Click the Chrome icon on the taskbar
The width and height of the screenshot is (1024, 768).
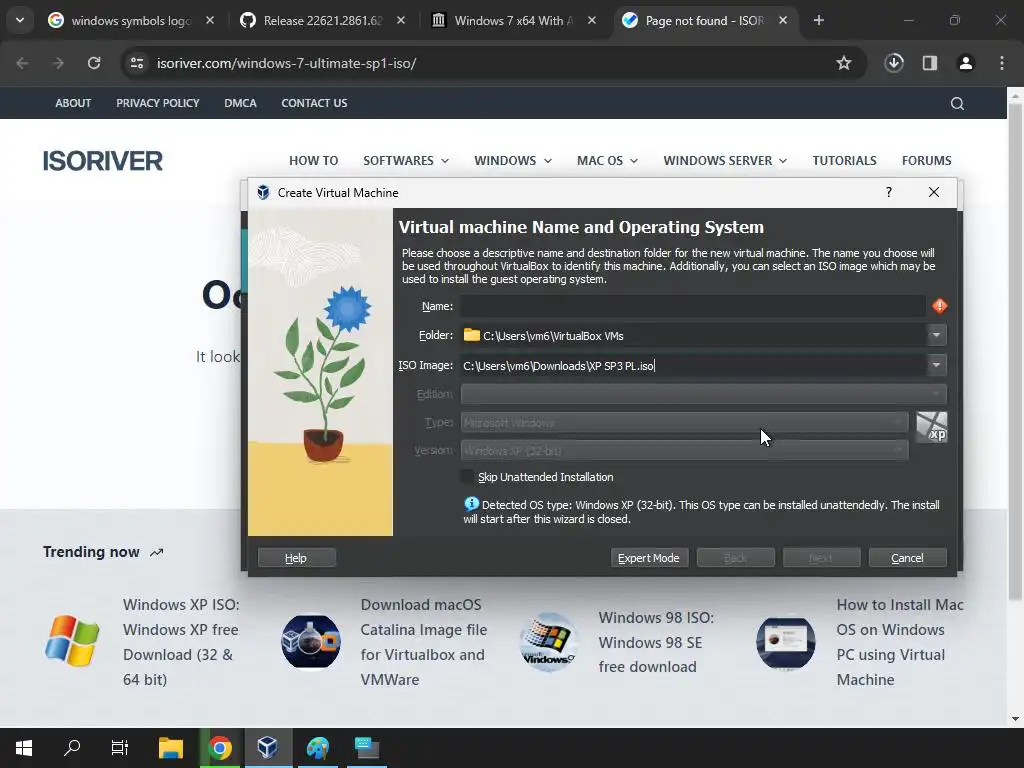point(220,748)
